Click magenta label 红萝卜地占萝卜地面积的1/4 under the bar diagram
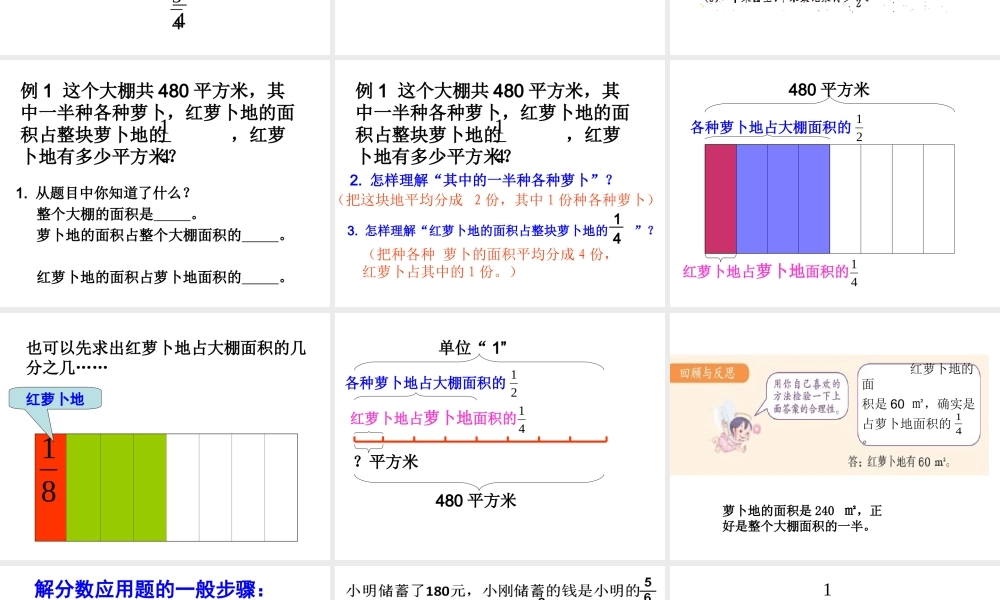 pyautogui.click(x=770, y=272)
